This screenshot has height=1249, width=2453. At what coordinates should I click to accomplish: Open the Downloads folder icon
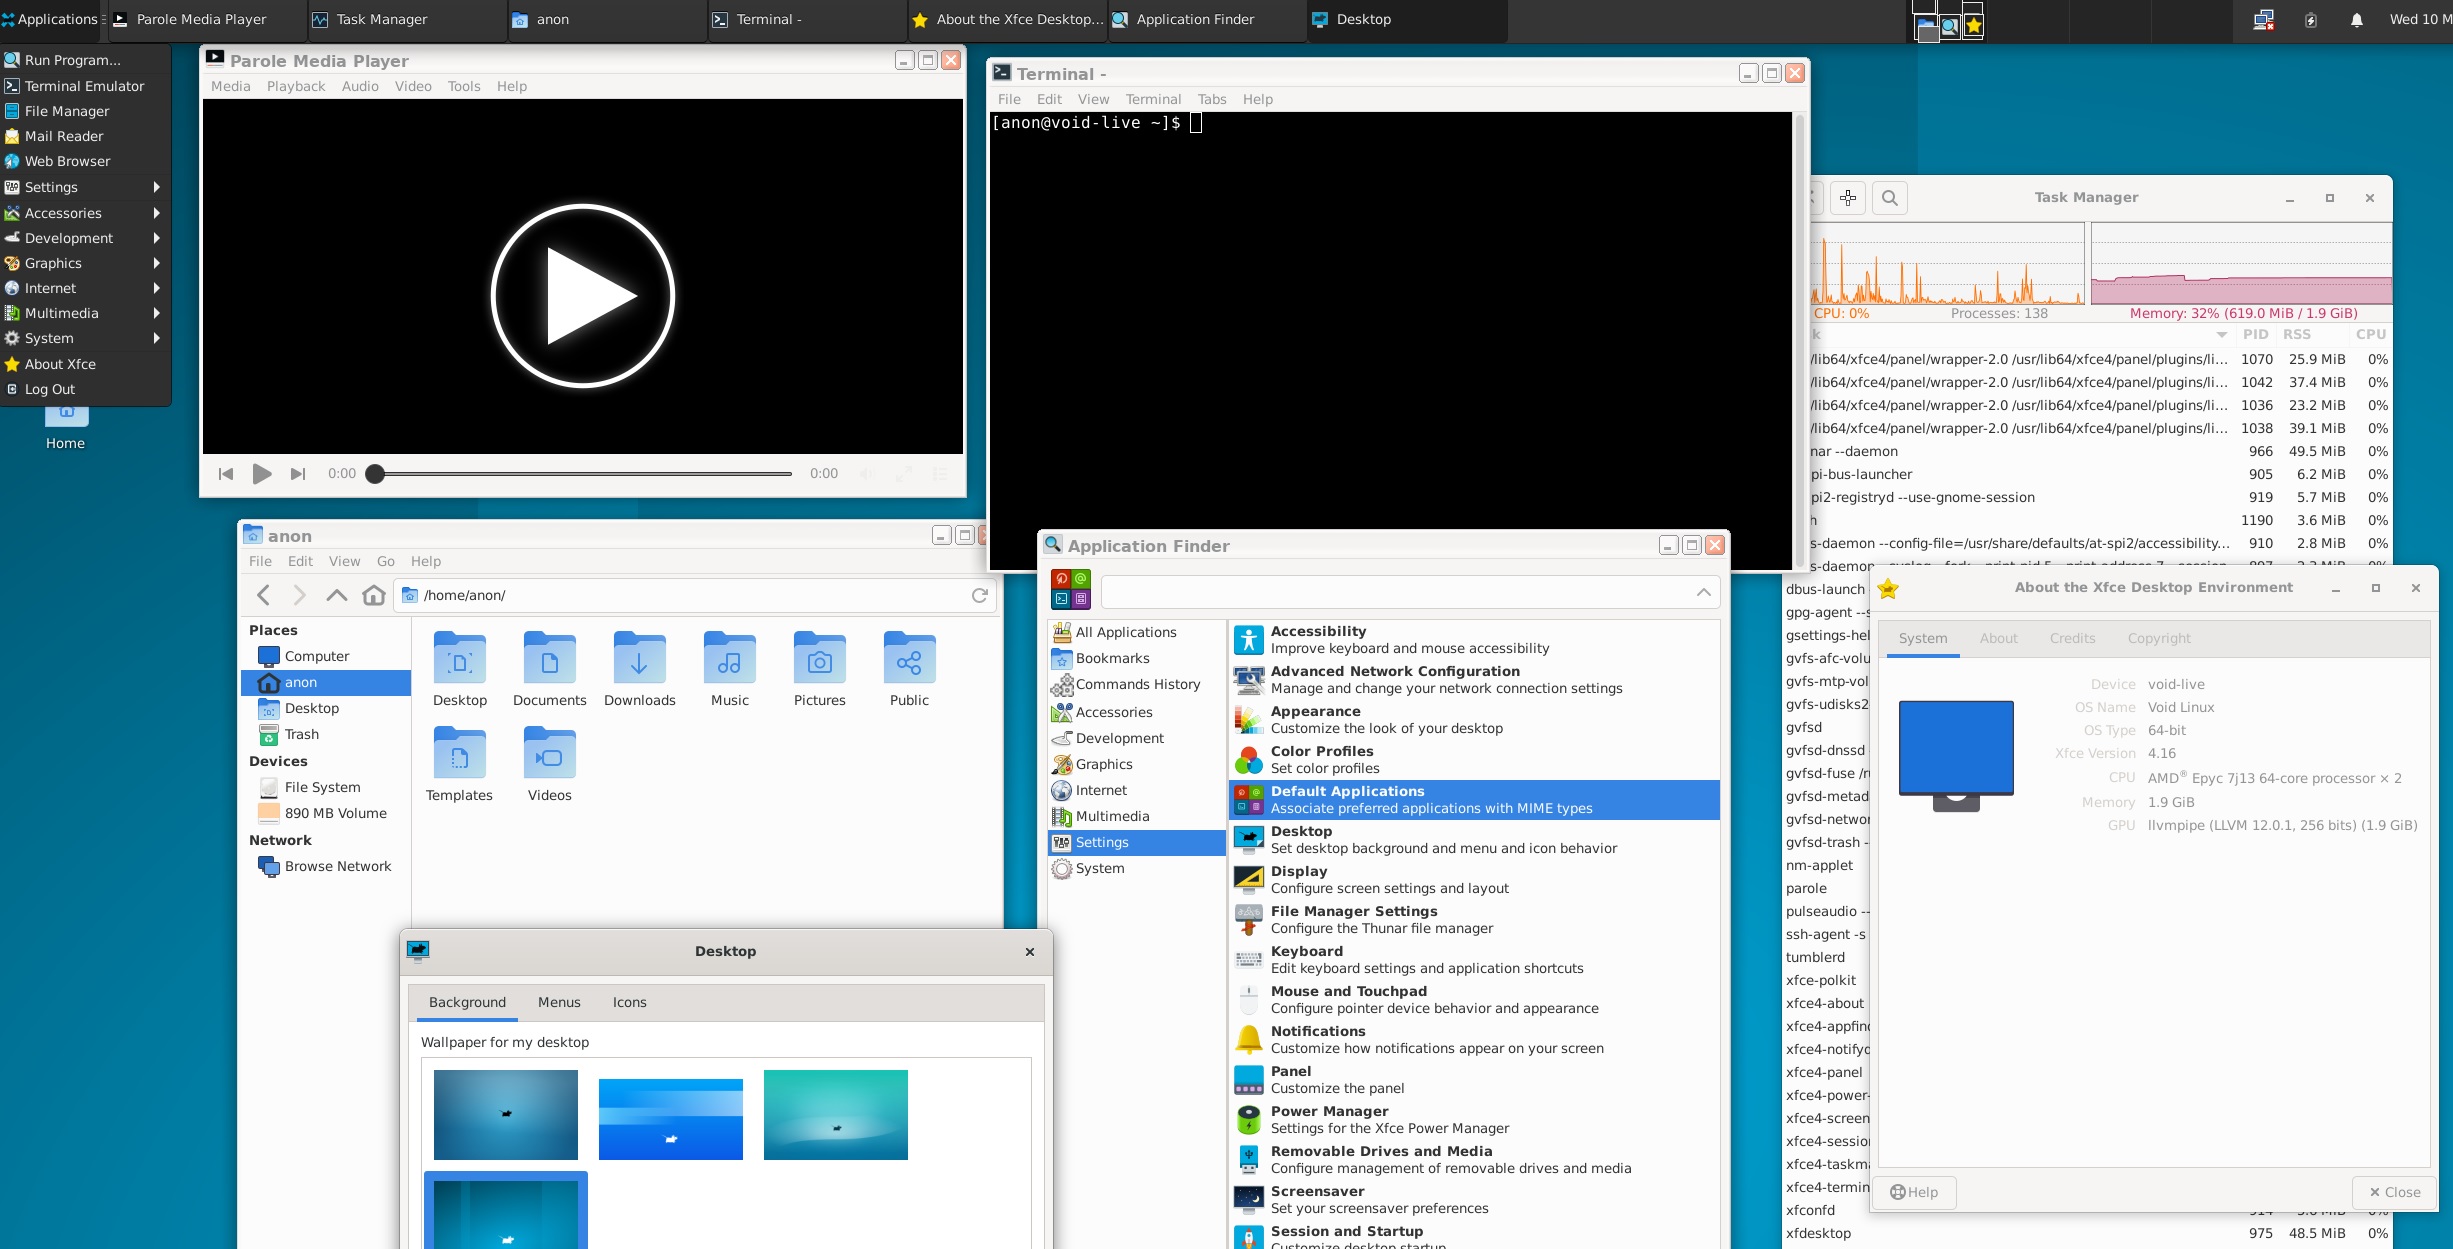click(x=639, y=660)
